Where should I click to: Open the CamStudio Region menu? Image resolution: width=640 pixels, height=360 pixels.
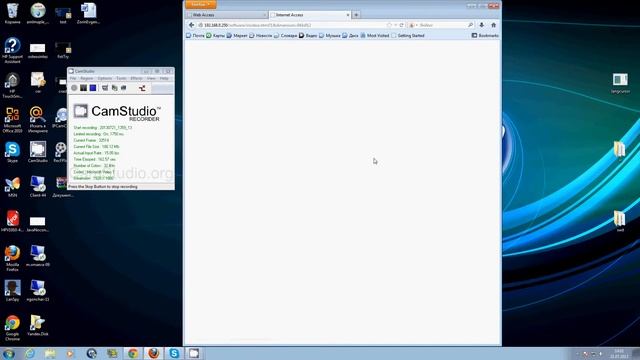(x=87, y=78)
